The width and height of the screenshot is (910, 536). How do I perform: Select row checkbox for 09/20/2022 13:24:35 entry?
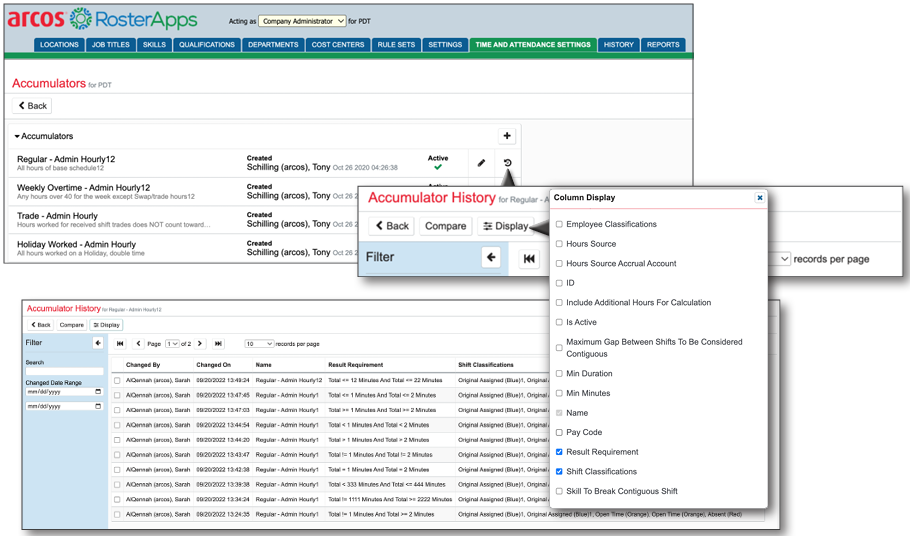point(117,514)
